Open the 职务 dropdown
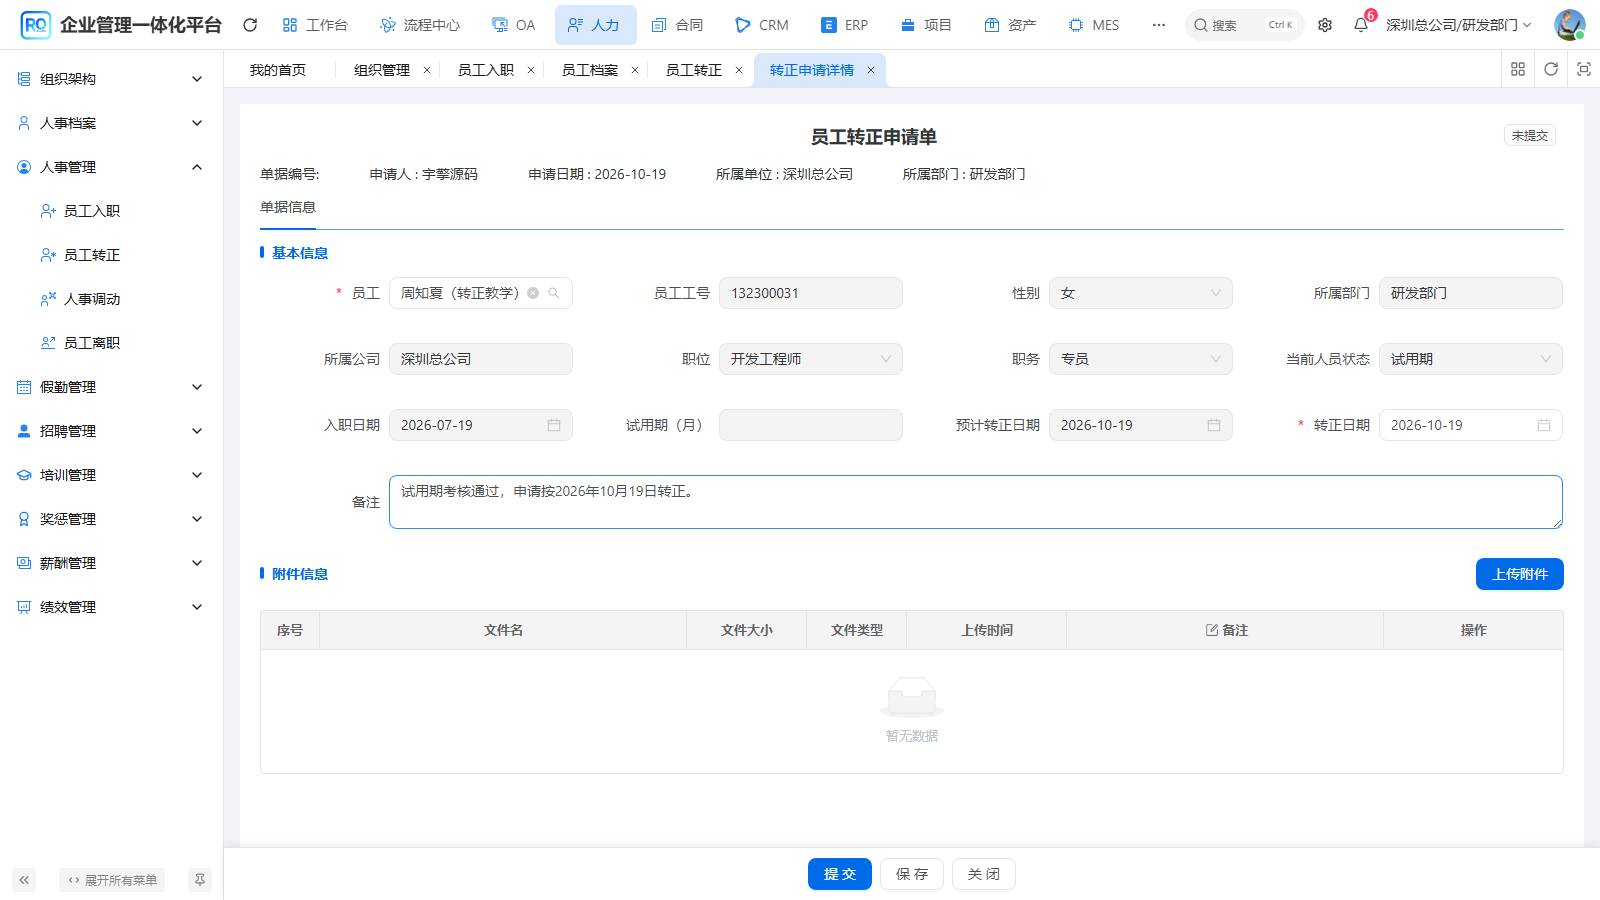1600x900 pixels. pyautogui.click(x=1141, y=359)
